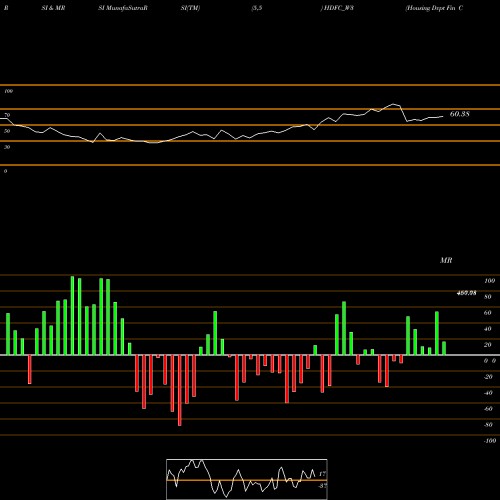Viewport: 500px width, 500px height.
Task: Click the 'SI & MR' header label
Action: coord(53,8)
